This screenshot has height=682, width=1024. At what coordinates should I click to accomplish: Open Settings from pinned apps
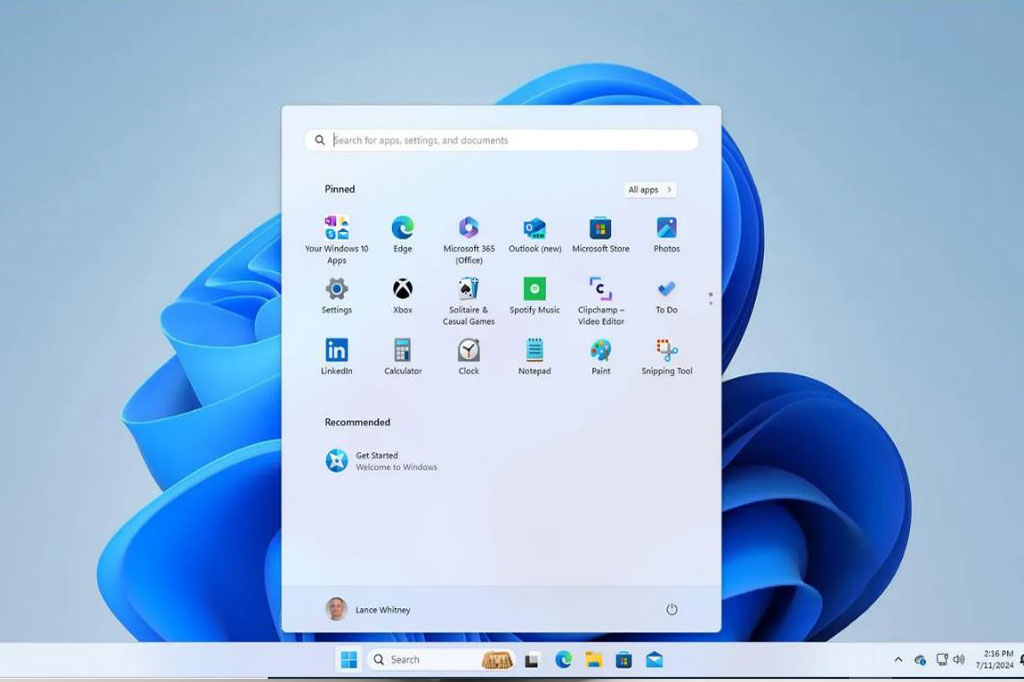point(336,295)
